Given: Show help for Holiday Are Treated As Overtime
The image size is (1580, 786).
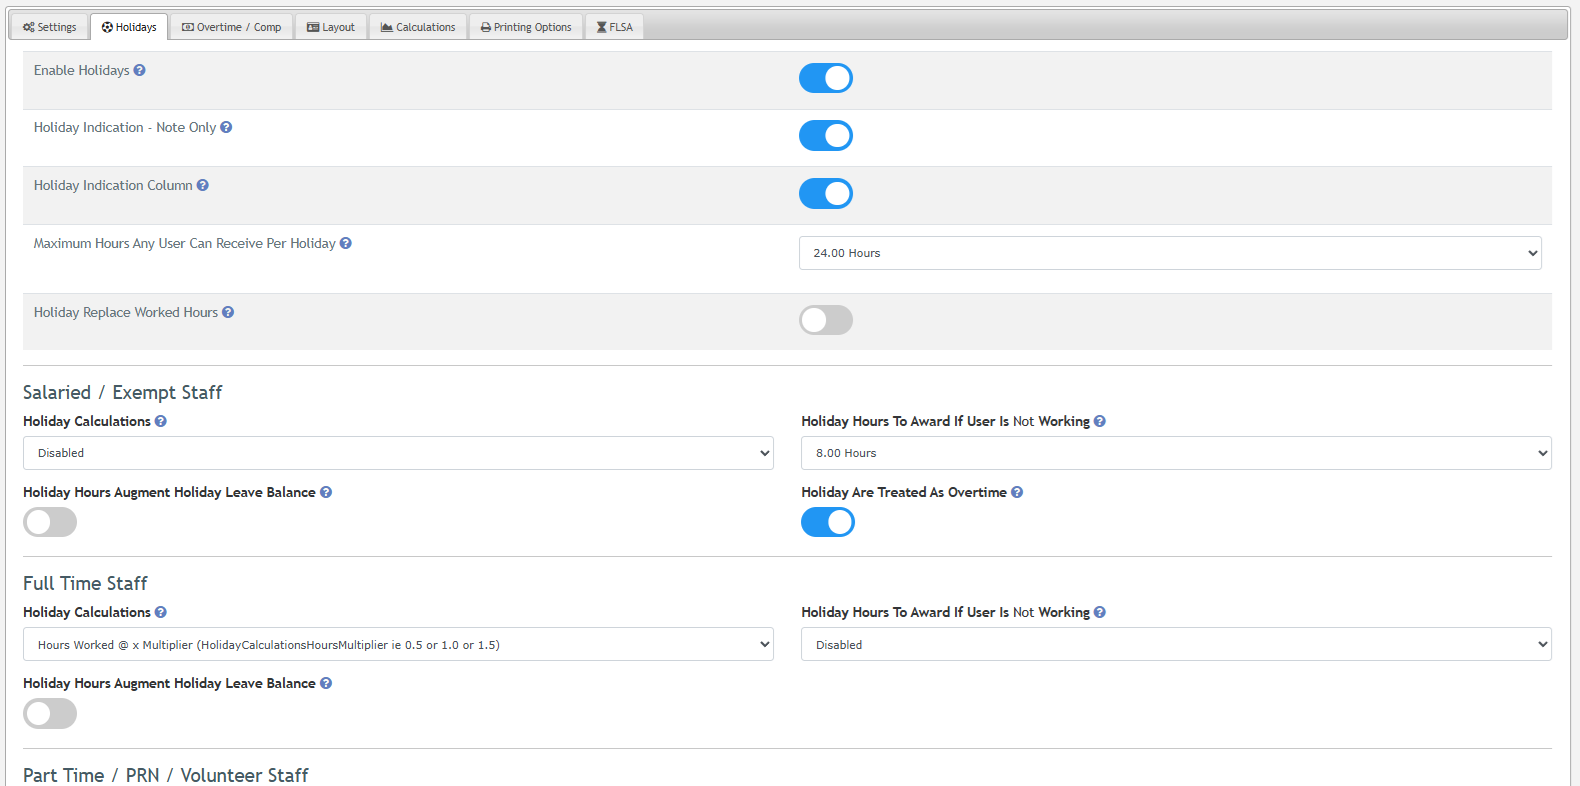Looking at the screenshot, I should pos(1017,492).
